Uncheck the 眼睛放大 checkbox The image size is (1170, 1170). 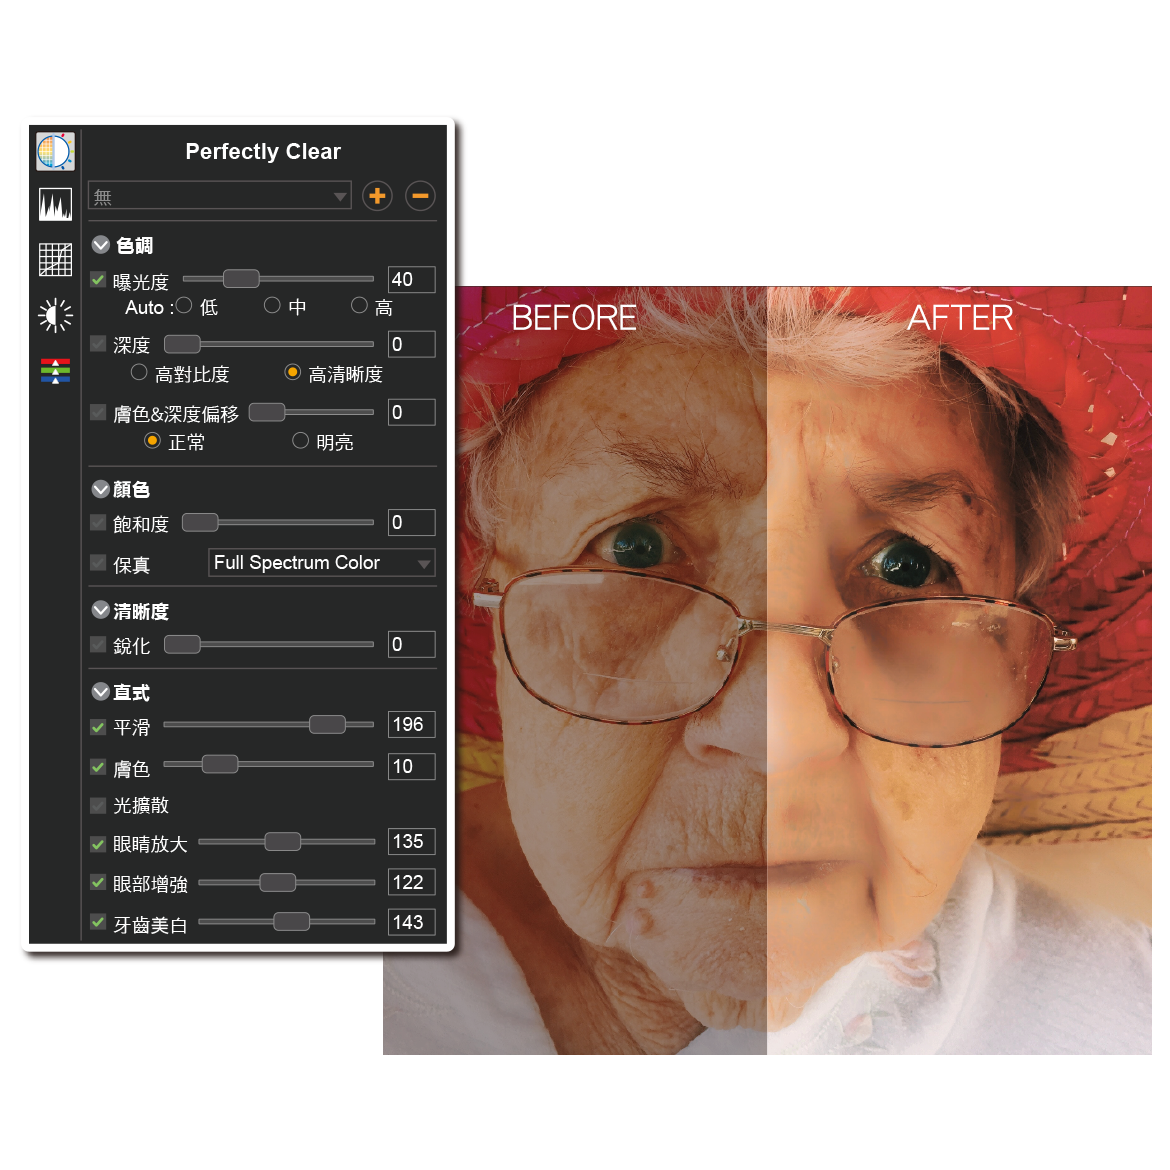point(98,844)
